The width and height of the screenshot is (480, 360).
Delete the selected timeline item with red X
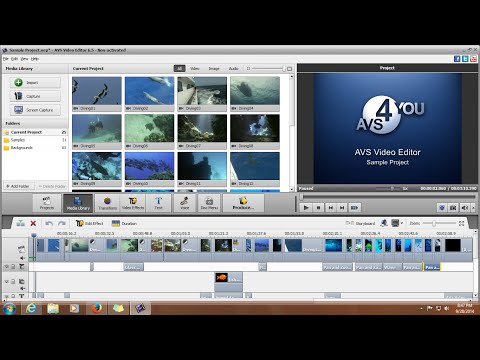coord(33,223)
